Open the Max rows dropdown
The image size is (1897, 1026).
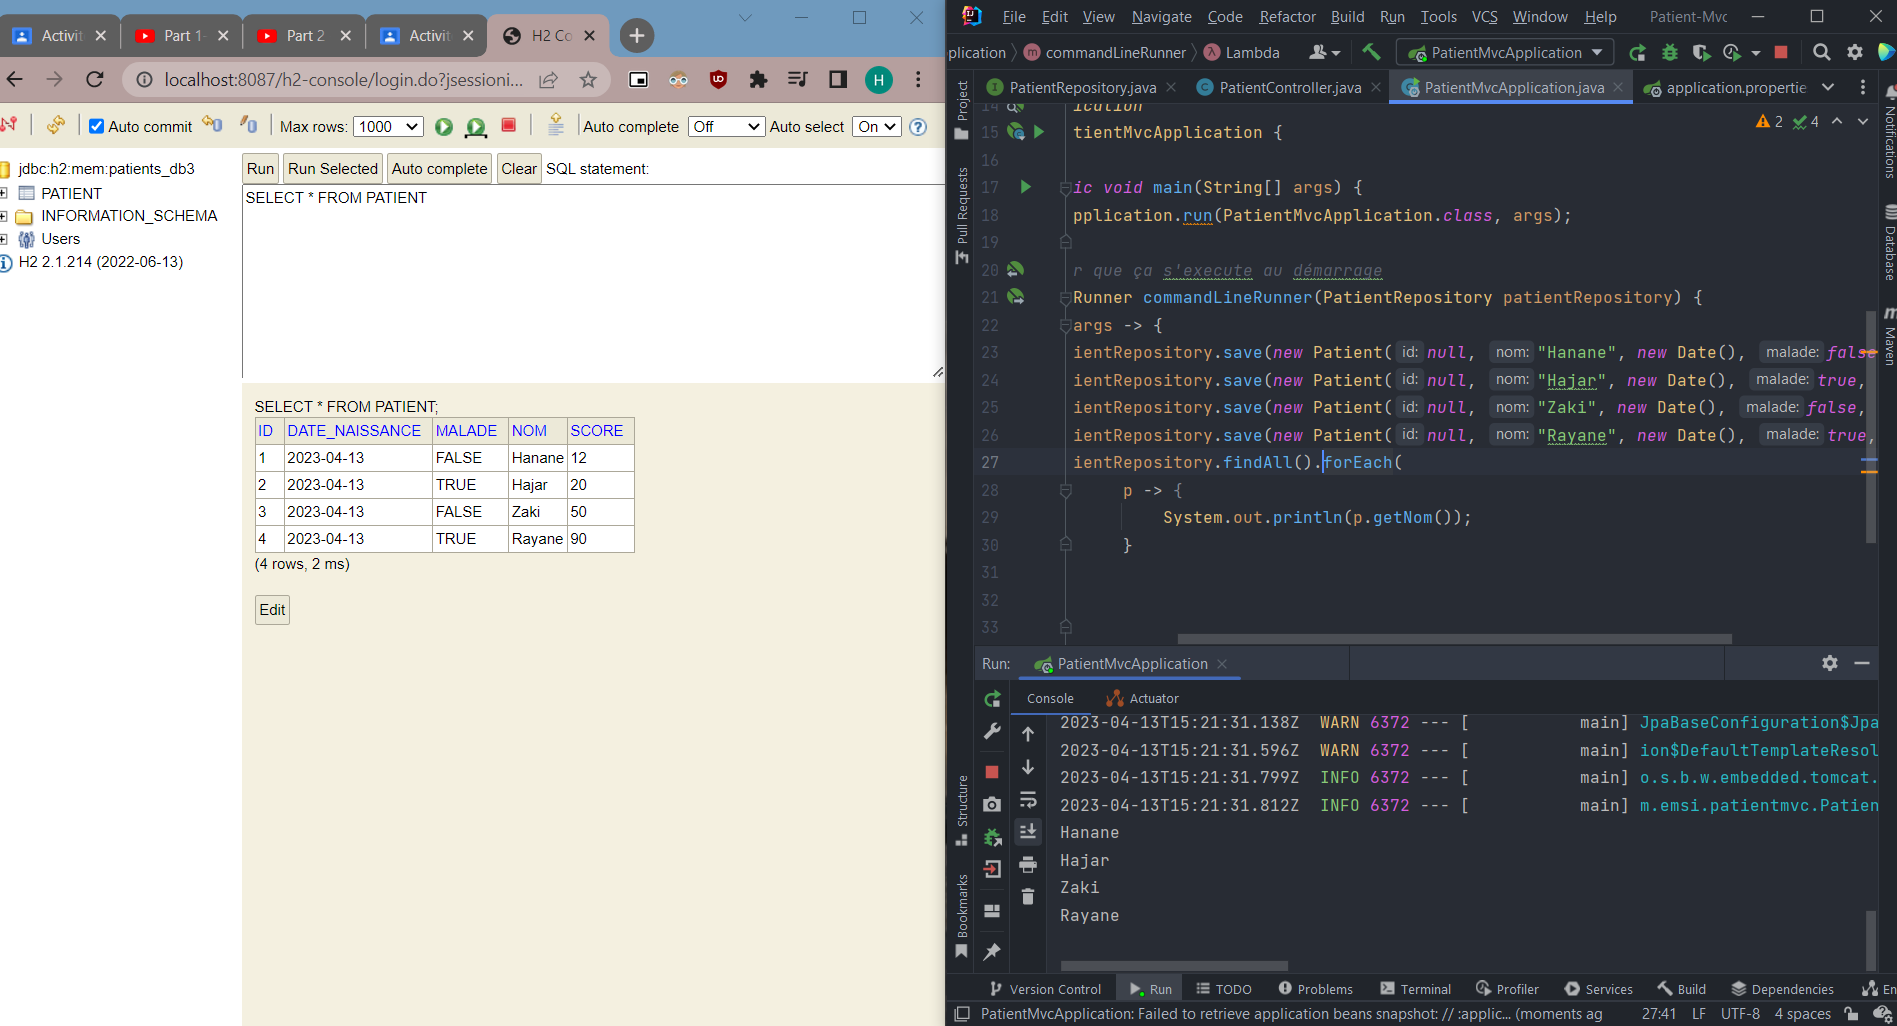(x=388, y=126)
